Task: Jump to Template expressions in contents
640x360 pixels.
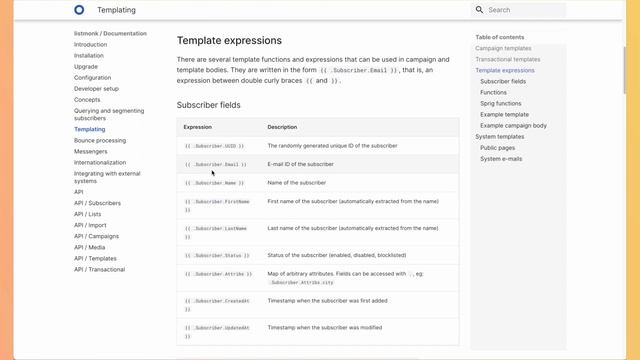Action: point(505,70)
